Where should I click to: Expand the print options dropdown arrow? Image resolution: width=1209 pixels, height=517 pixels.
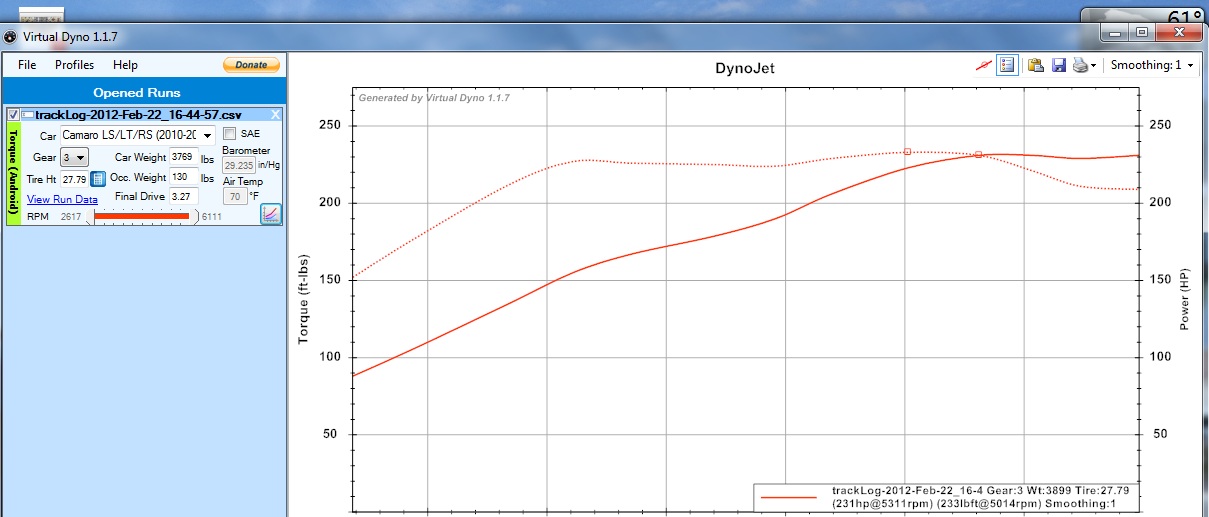pyautogui.click(x=1094, y=65)
